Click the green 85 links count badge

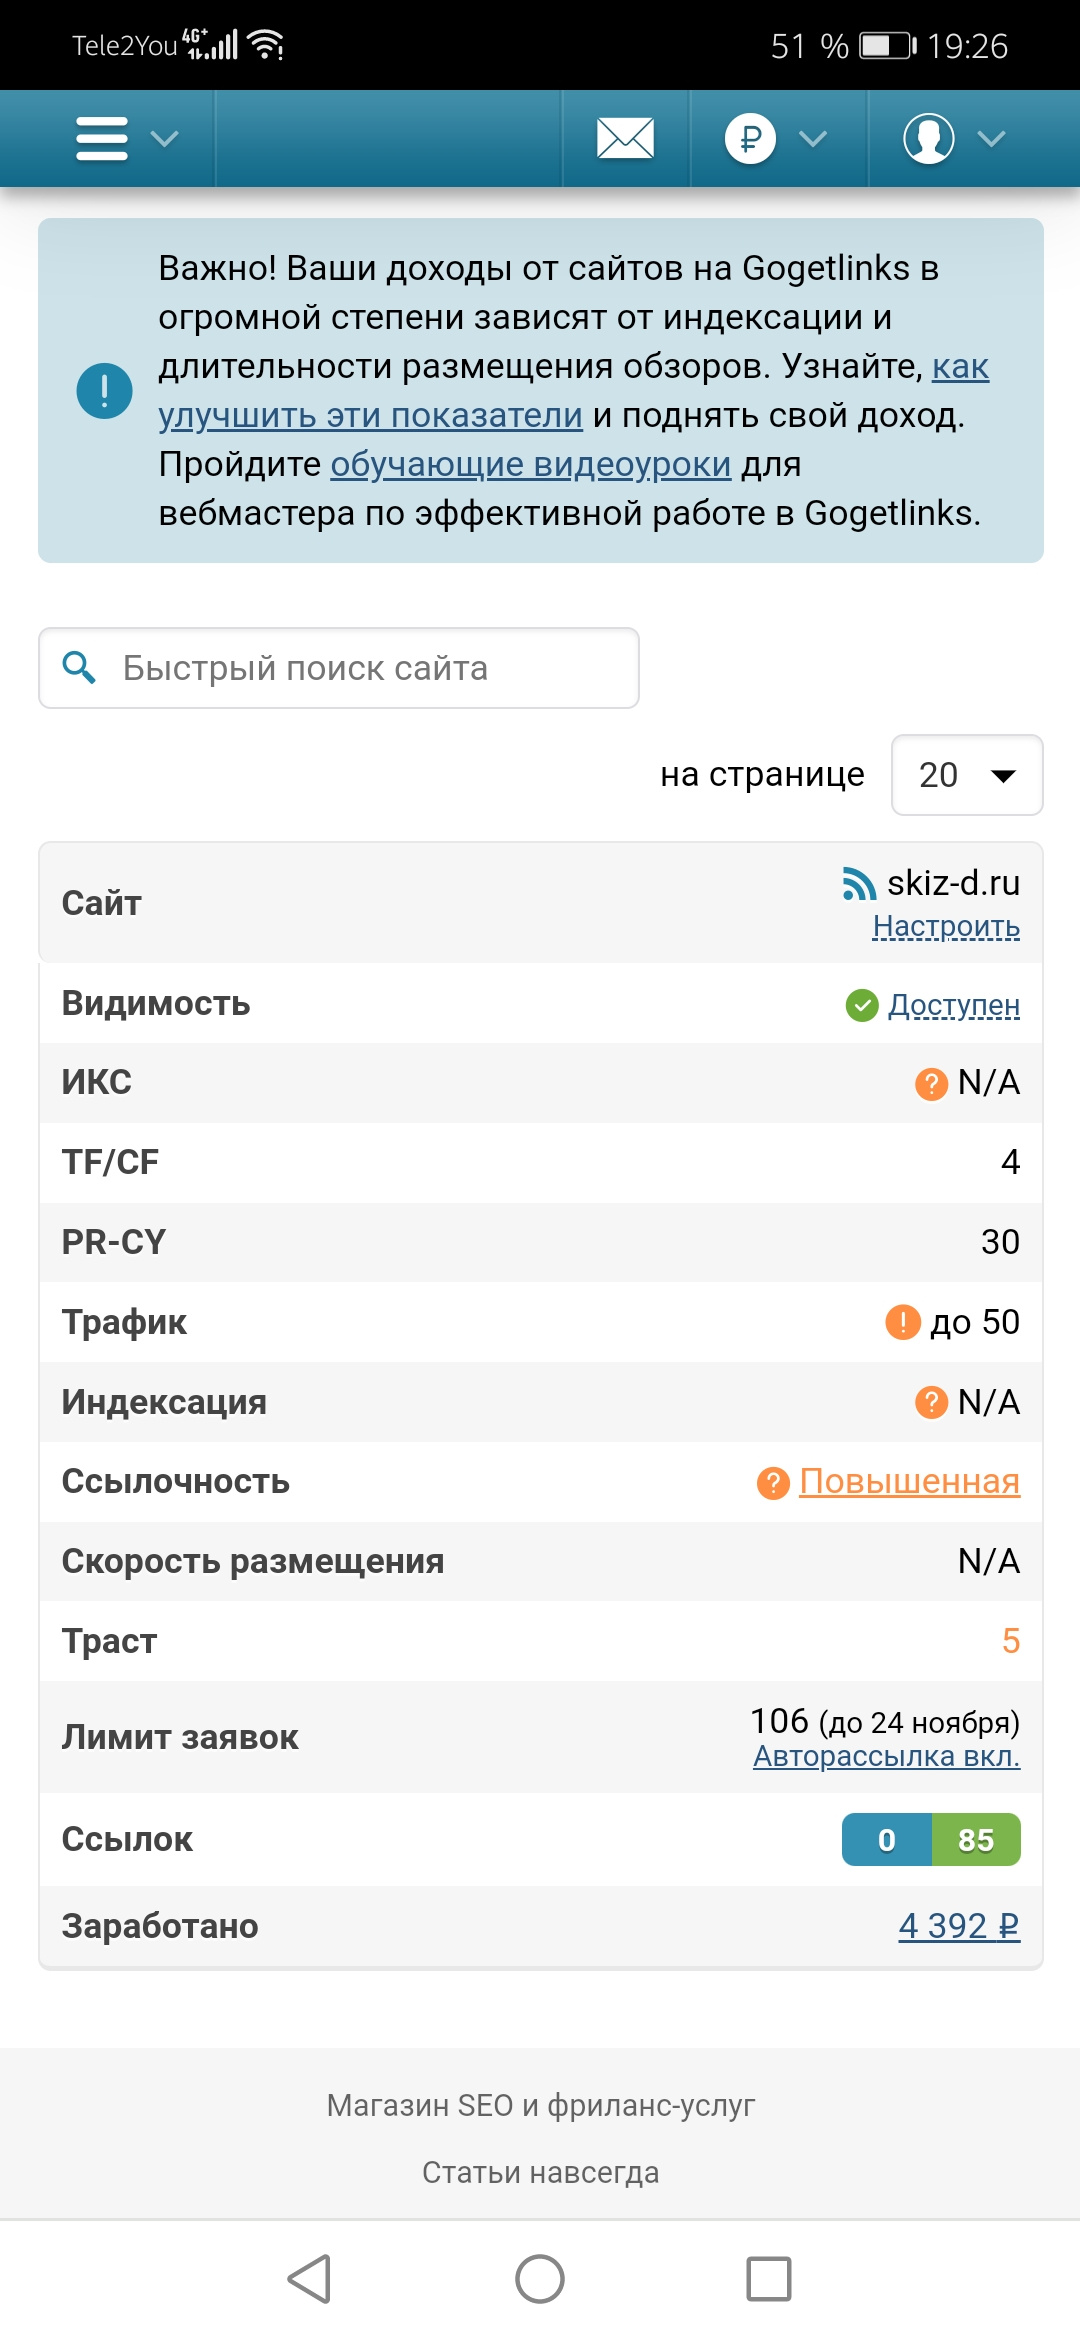coord(976,1840)
